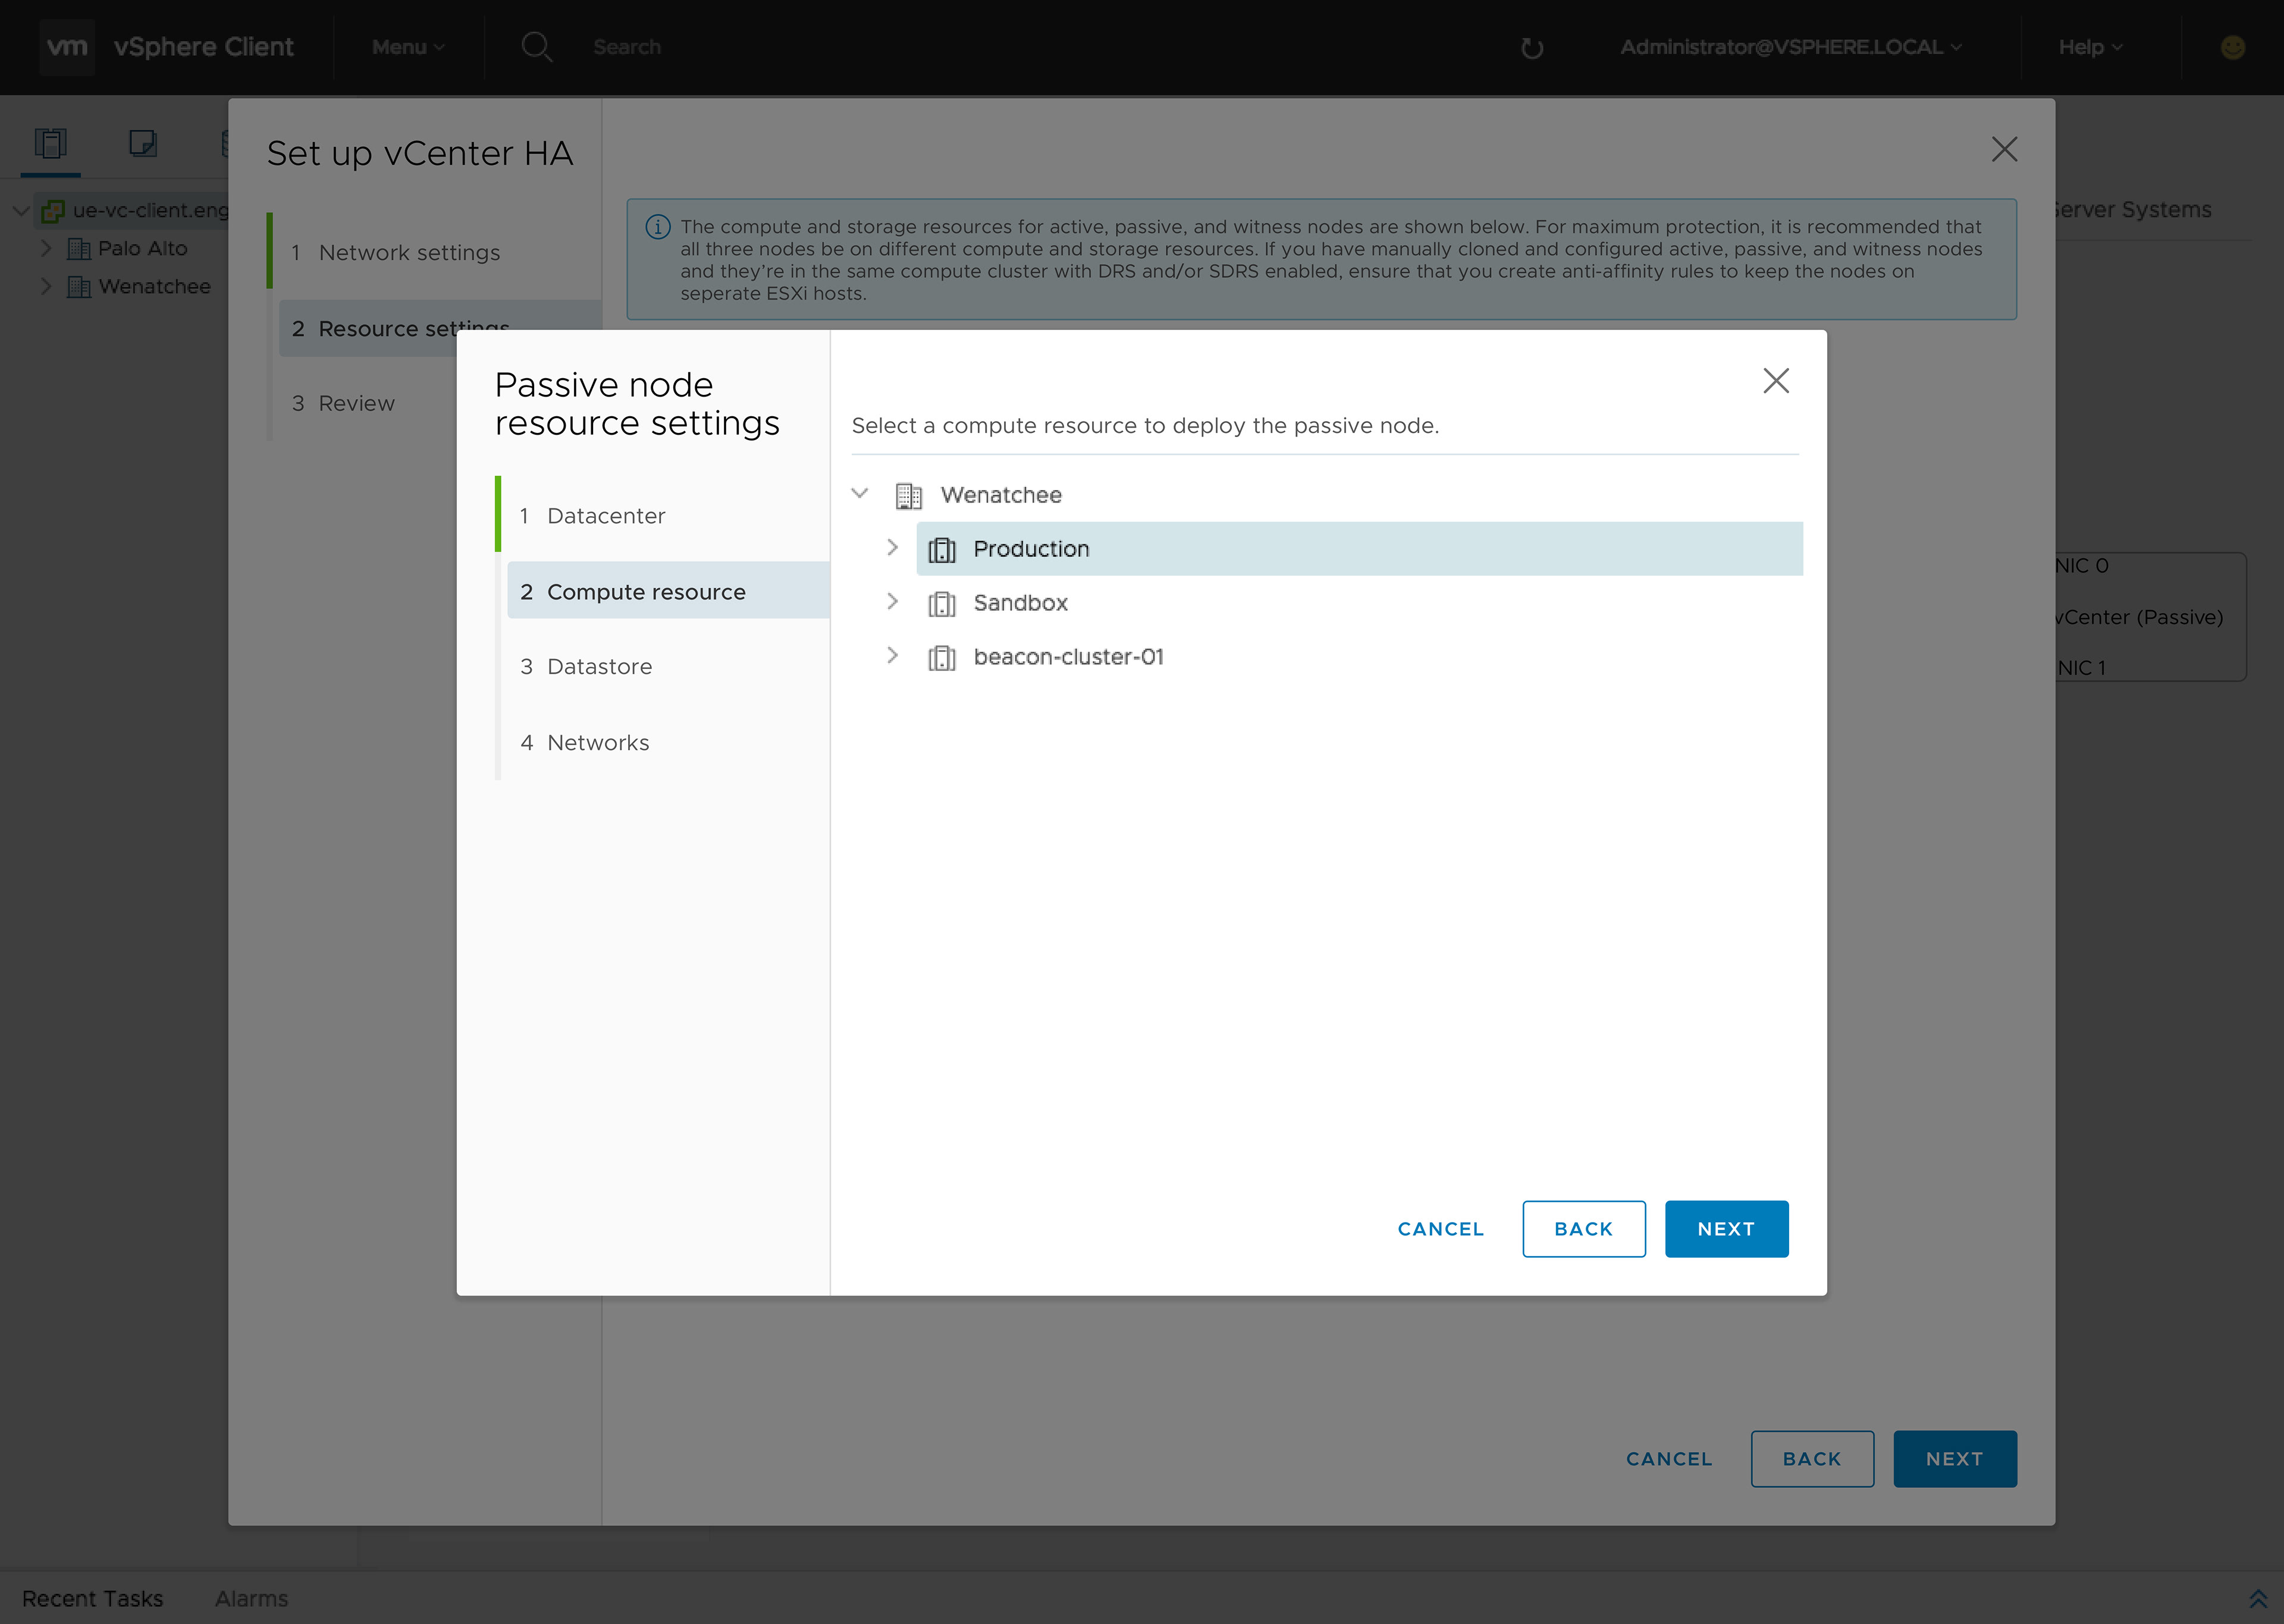Click the beacon-cluster-01 cluster icon
2284x1624 pixels.
942,657
